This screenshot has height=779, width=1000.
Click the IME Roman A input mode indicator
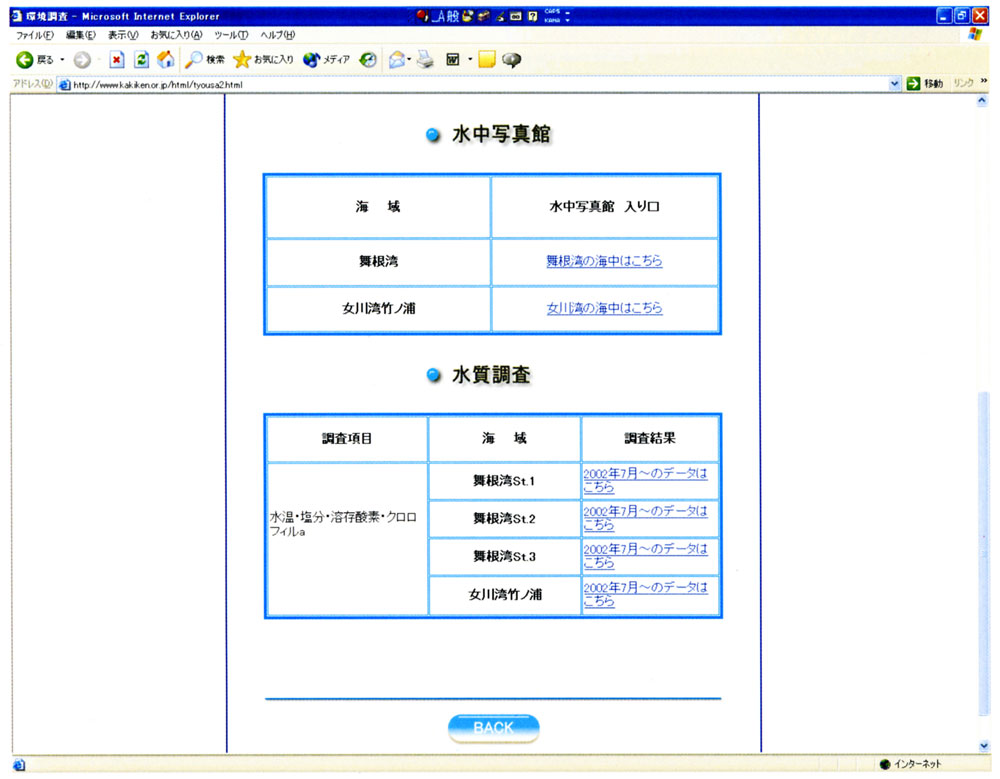pyautogui.click(x=439, y=17)
